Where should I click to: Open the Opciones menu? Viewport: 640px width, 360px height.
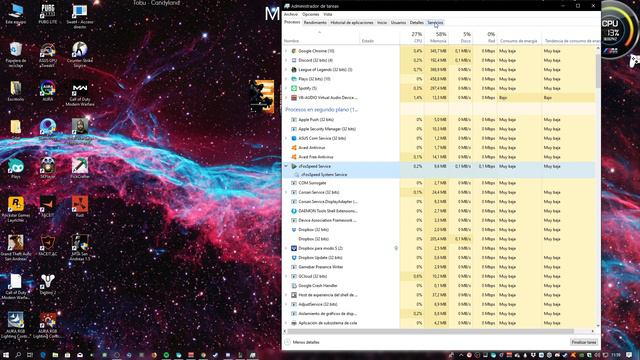coord(310,14)
